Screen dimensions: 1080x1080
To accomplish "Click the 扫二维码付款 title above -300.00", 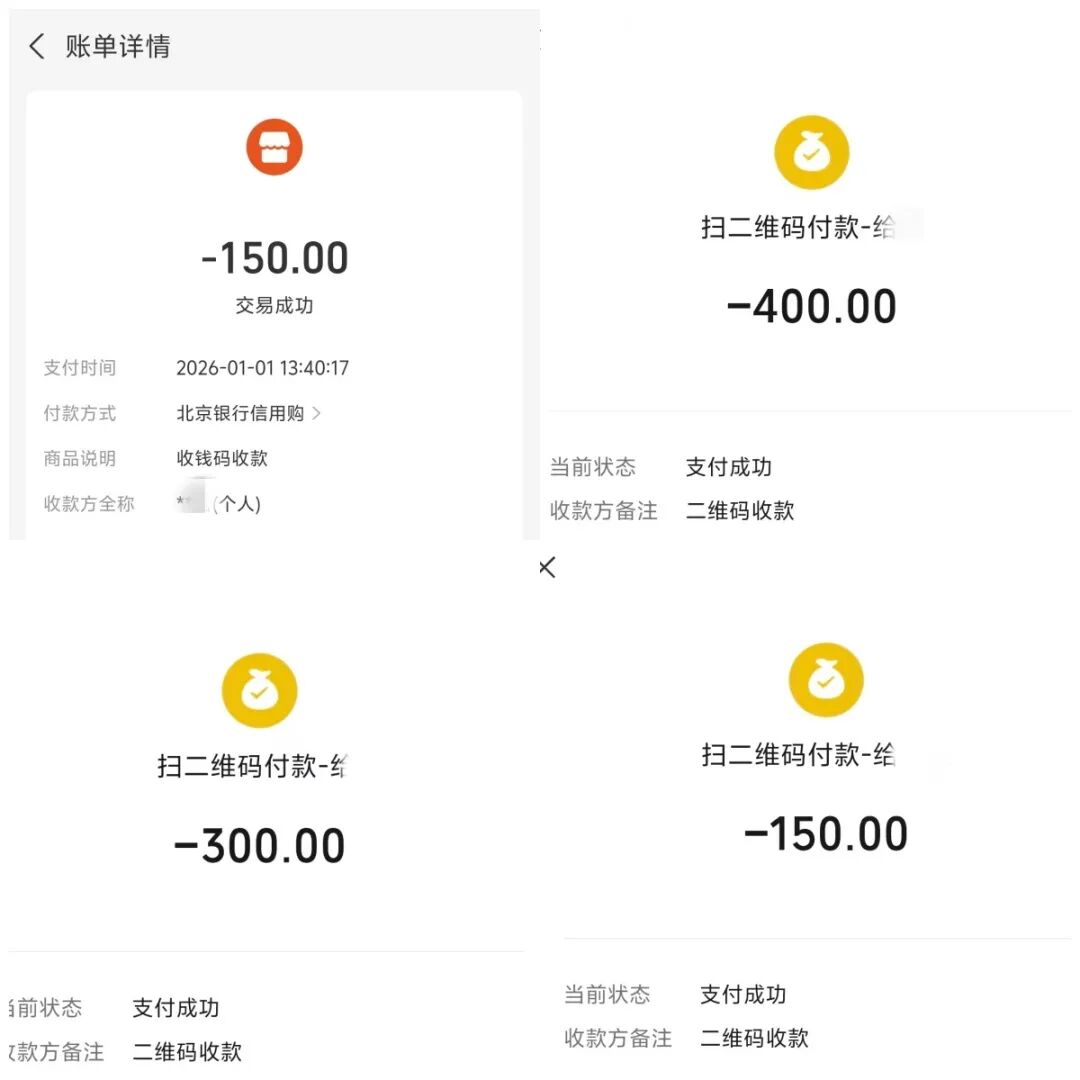I will click(252, 767).
